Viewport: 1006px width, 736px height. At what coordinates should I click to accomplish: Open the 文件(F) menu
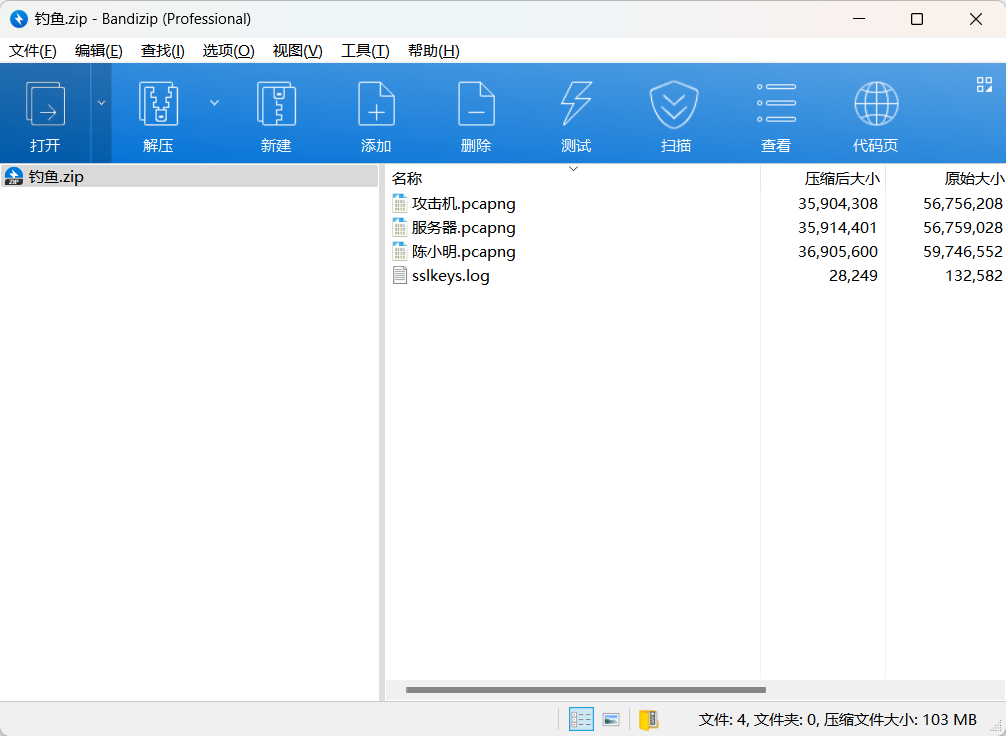pos(33,51)
